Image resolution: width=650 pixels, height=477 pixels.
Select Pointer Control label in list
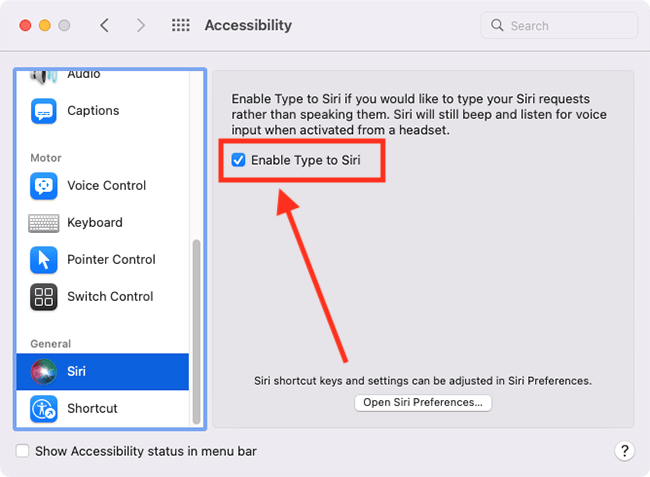pyautogui.click(x=111, y=260)
